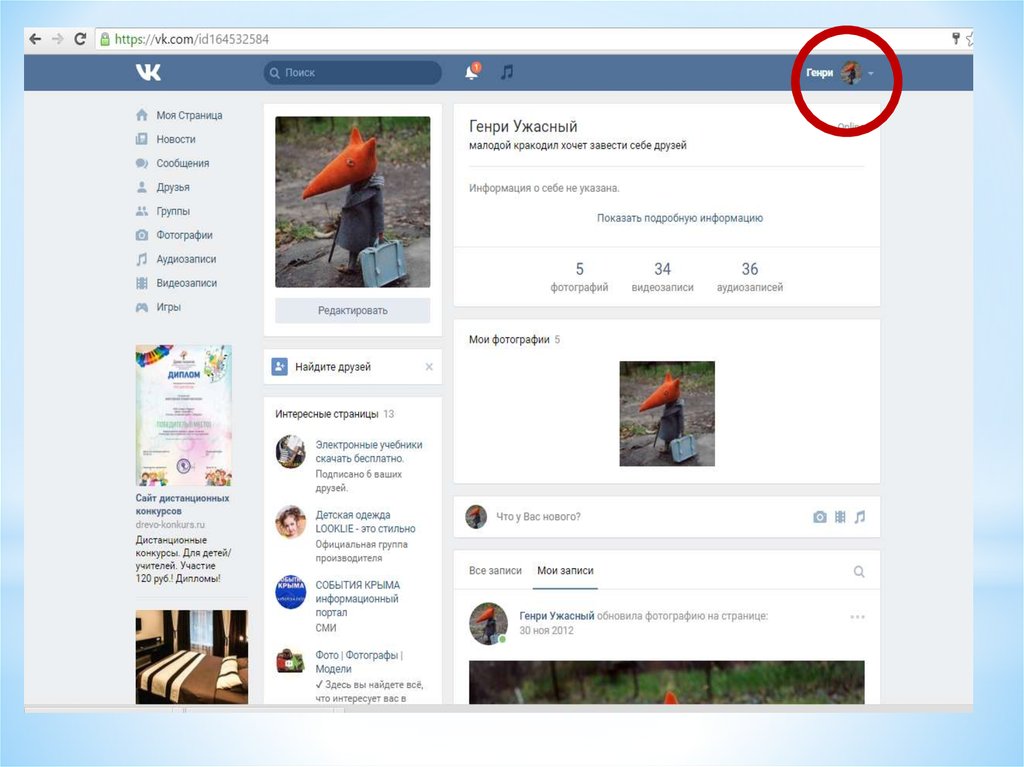Search wall posts magnifier icon
Viewport: 1024px width, 767px height.
point(859,571)
